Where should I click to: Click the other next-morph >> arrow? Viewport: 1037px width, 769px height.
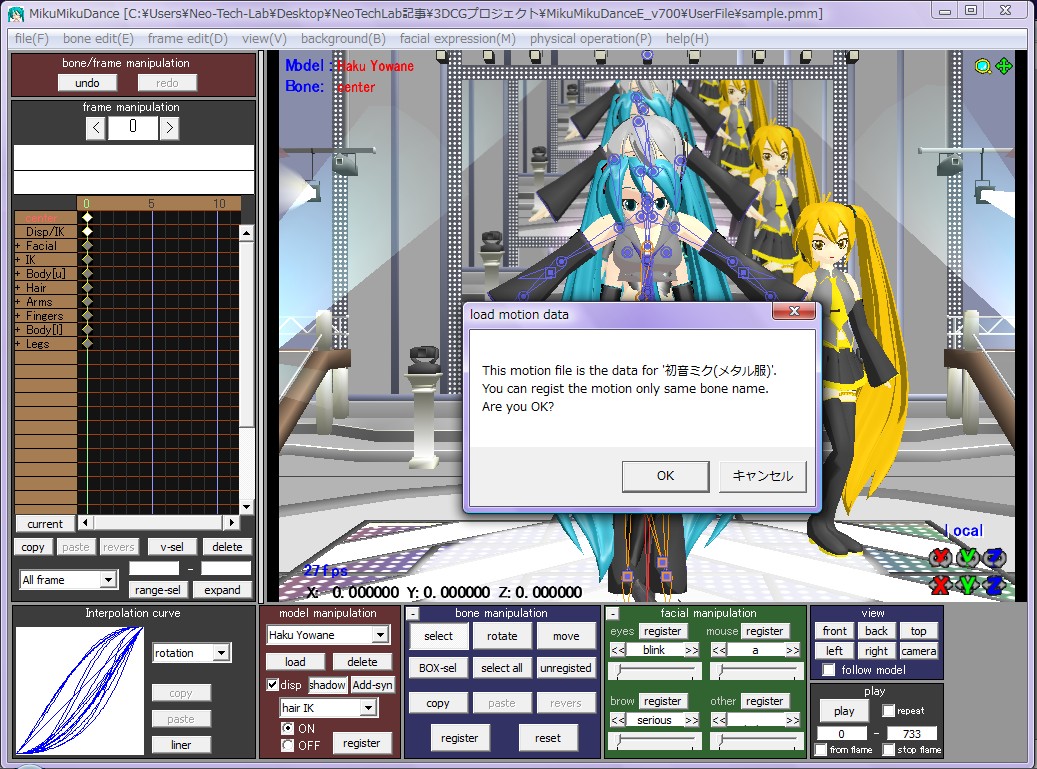click(x=793, y=720)
